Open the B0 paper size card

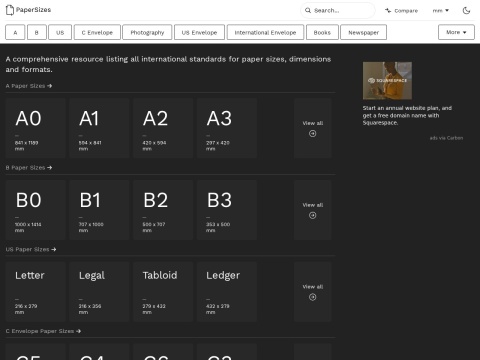pos(35,210)
